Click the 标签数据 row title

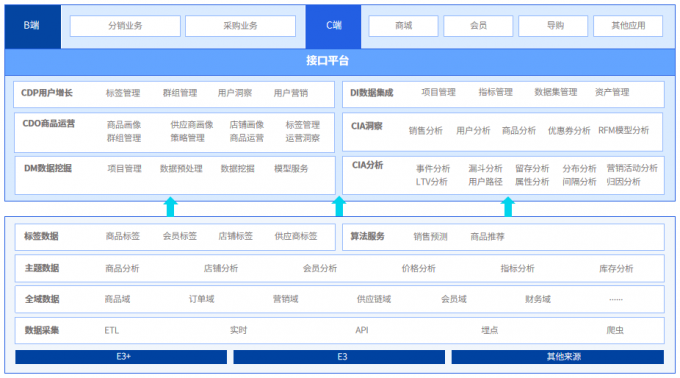click(41, 236)
